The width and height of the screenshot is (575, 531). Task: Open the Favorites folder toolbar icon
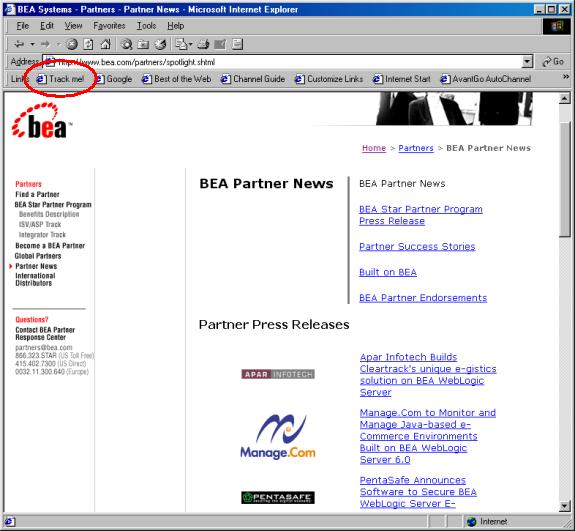point(143,44)
